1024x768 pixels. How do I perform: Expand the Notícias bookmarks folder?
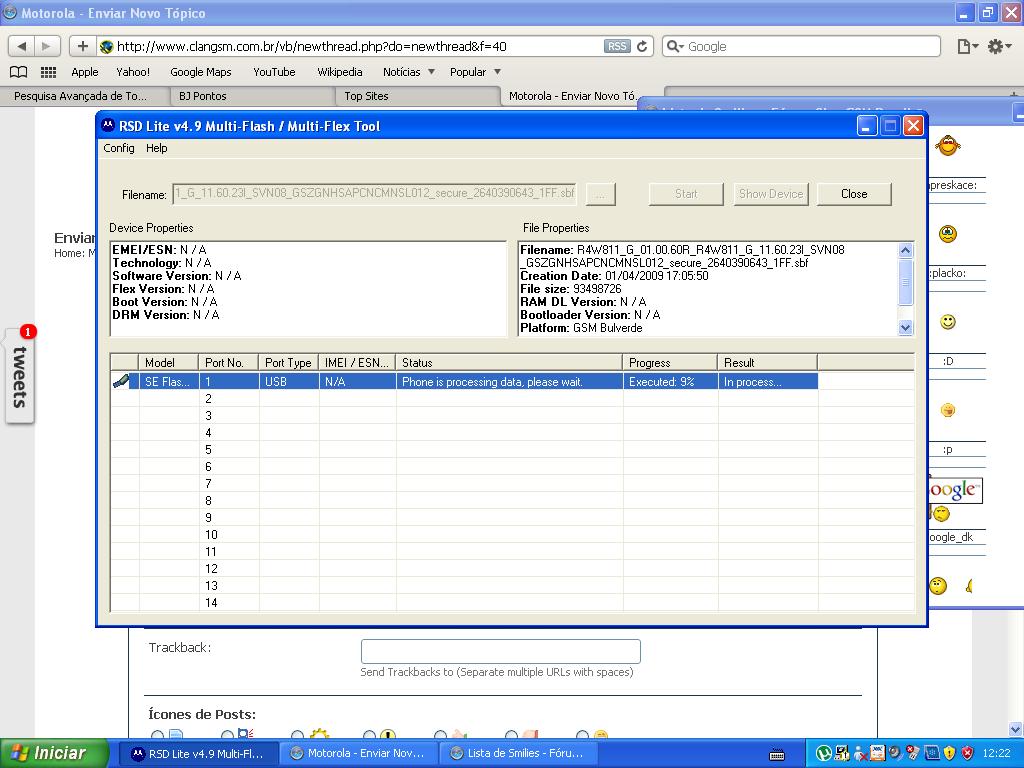[409, 72]
